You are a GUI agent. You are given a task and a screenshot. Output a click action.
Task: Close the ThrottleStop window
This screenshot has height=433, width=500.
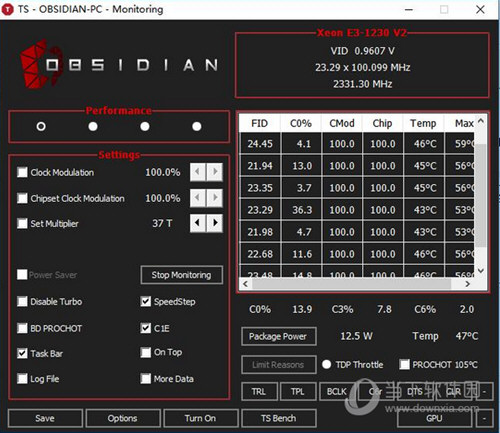(480, 9)
